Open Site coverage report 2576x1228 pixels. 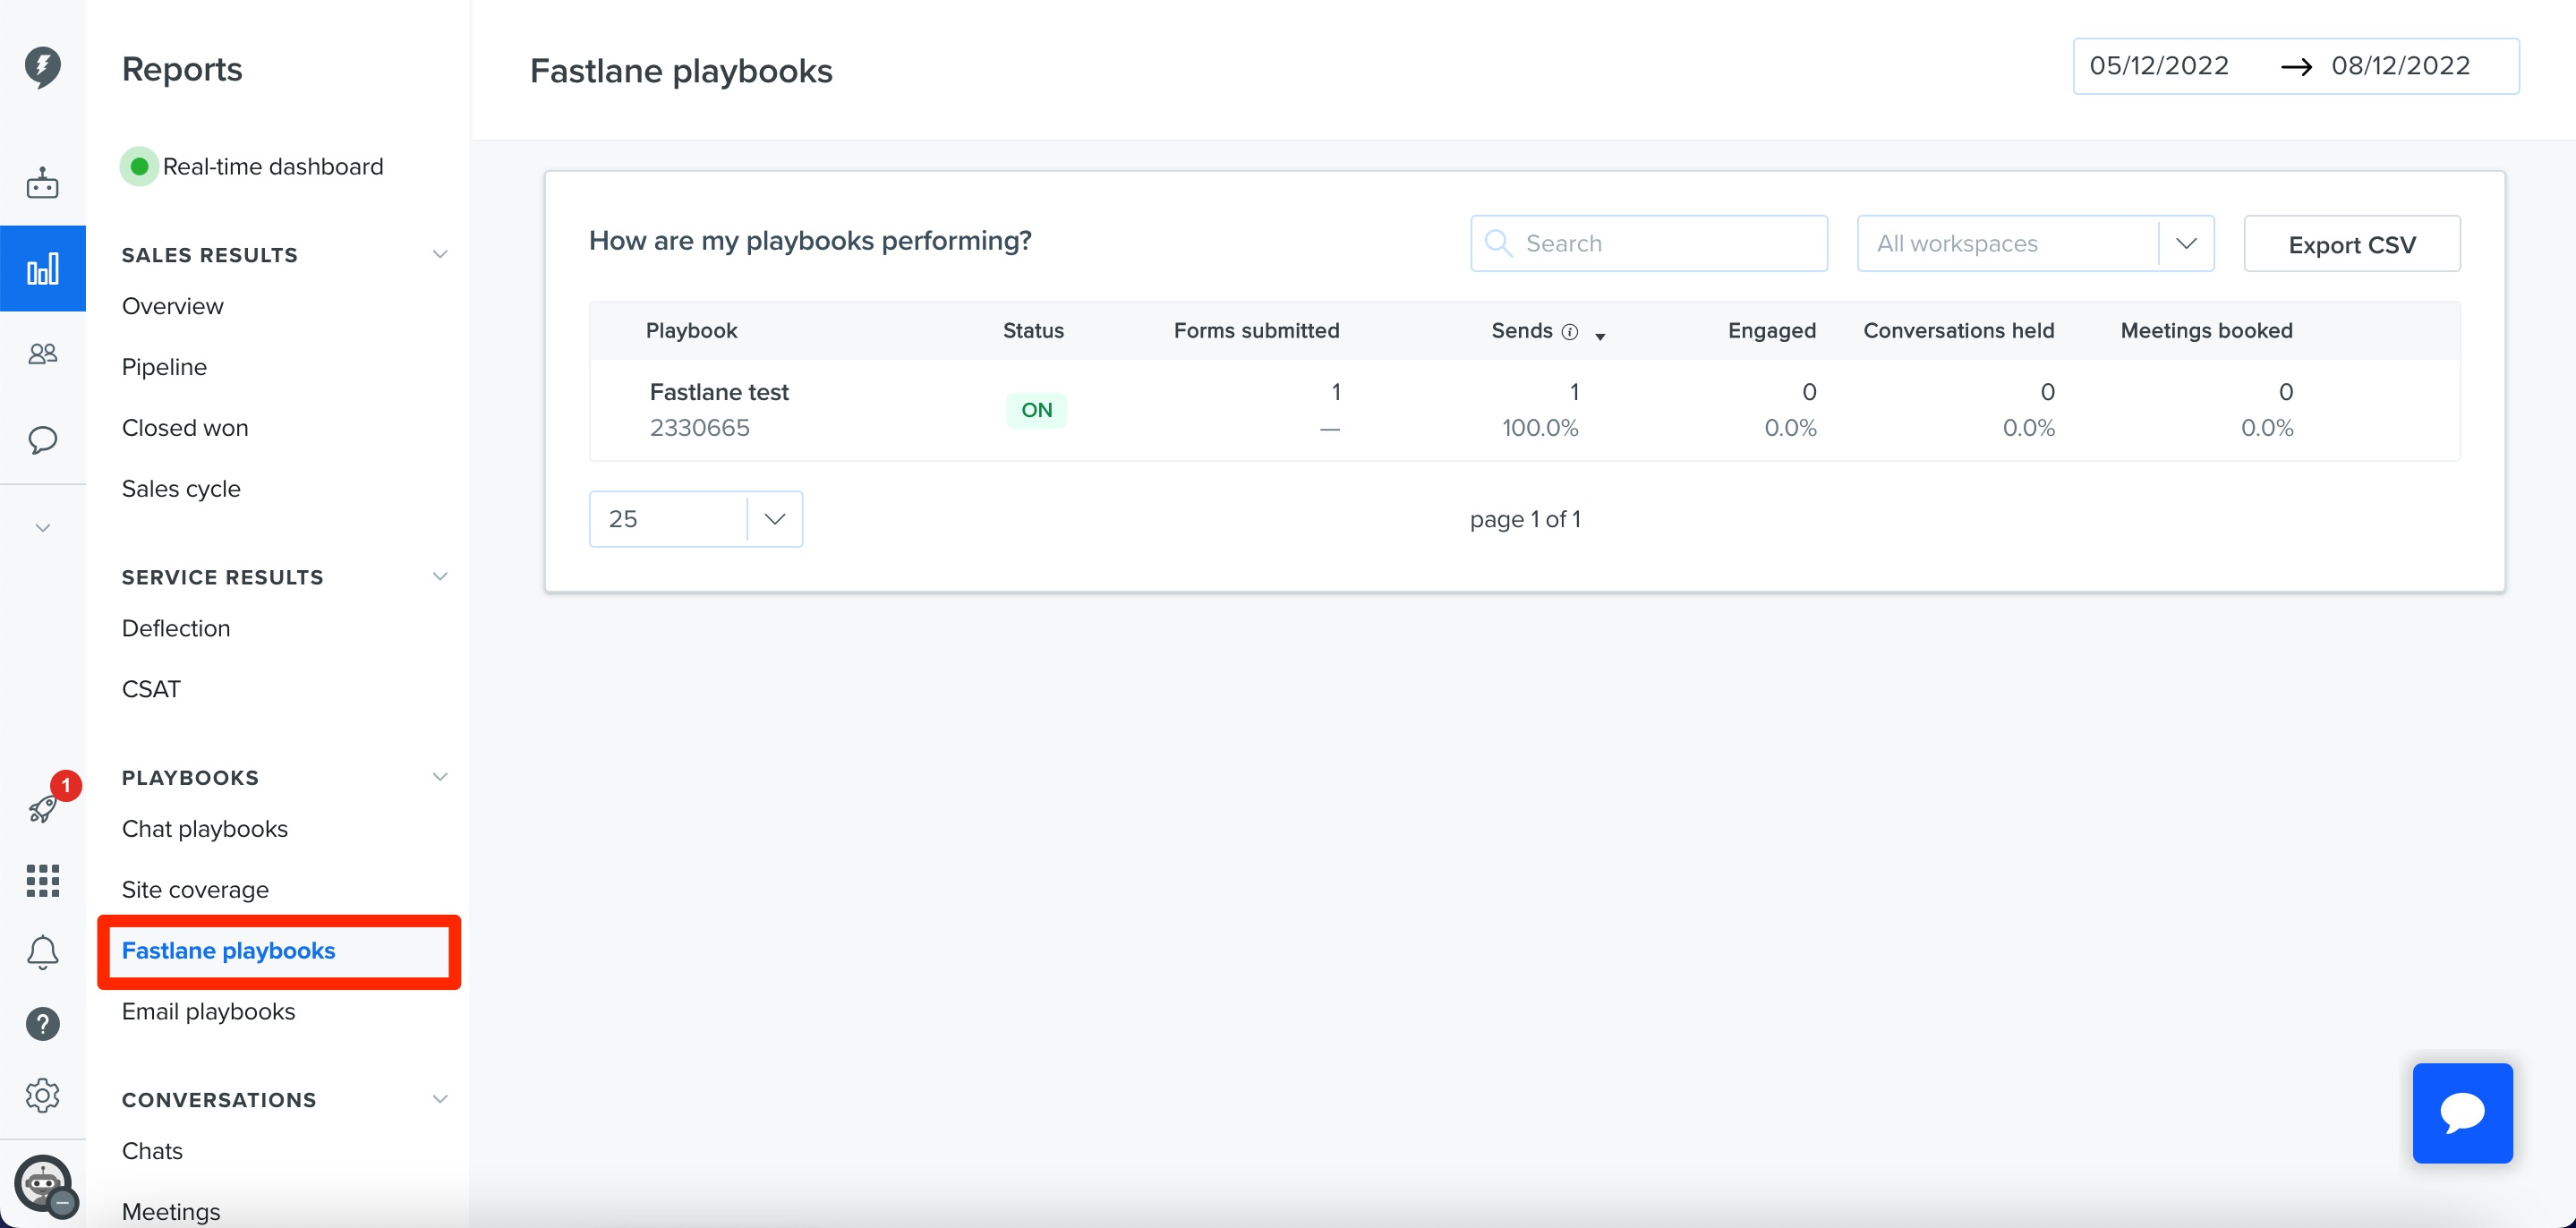(195, 890)
